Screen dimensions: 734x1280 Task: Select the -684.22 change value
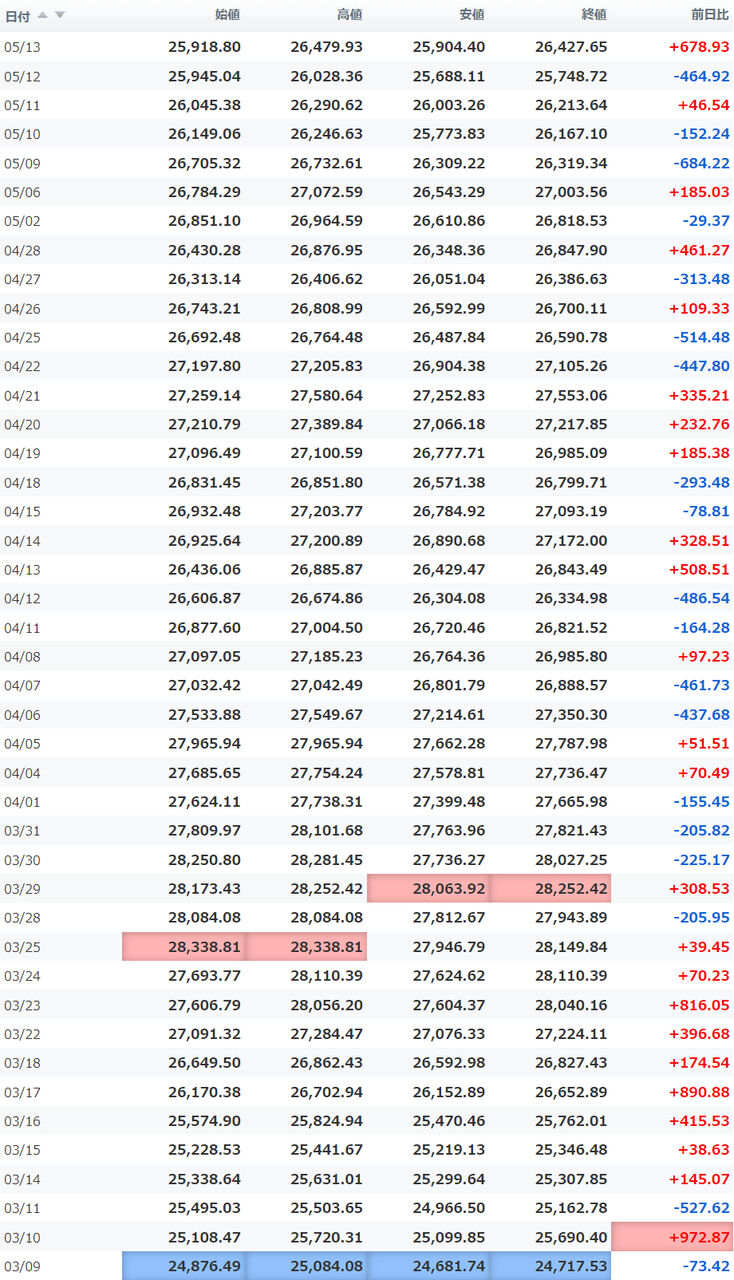click(x=701, y=163)
